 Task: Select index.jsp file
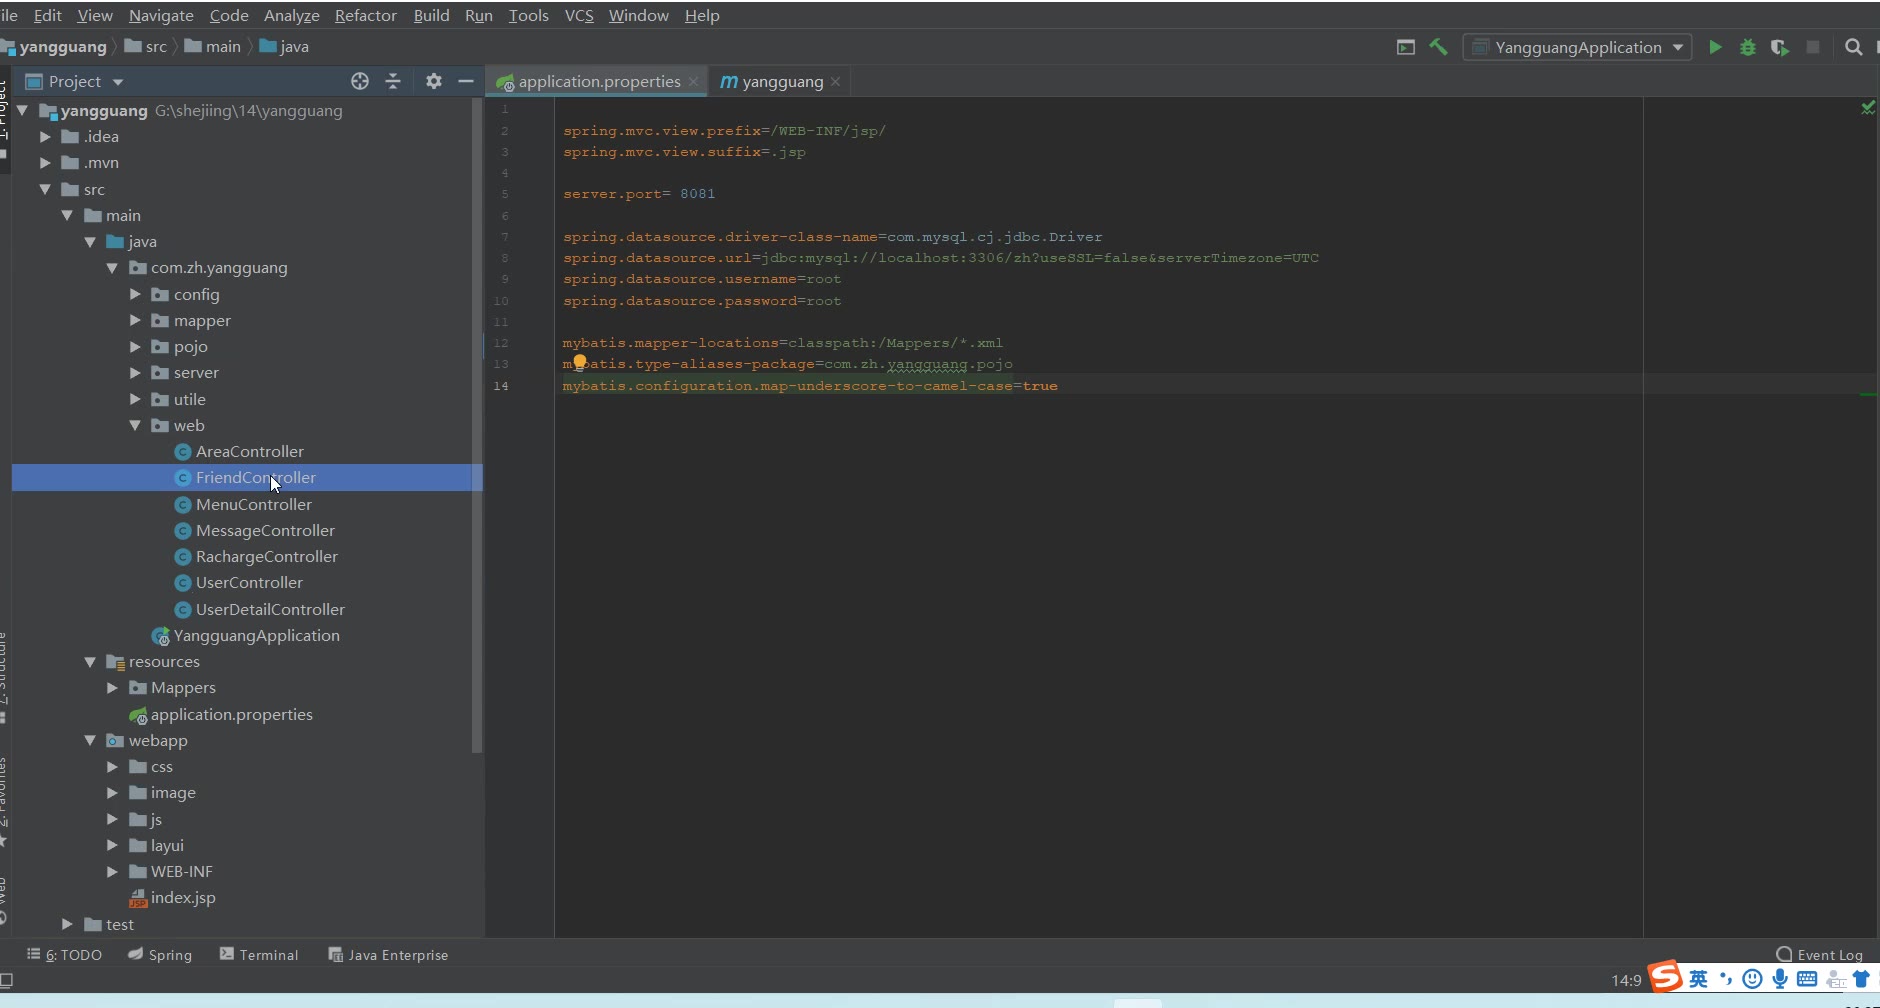(183, 898)
